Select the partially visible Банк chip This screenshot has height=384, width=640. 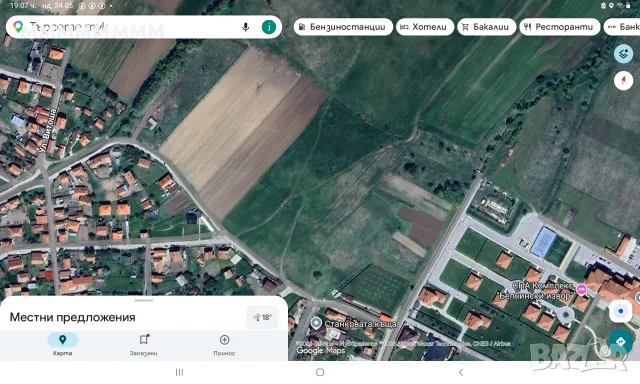click(622, 27)
